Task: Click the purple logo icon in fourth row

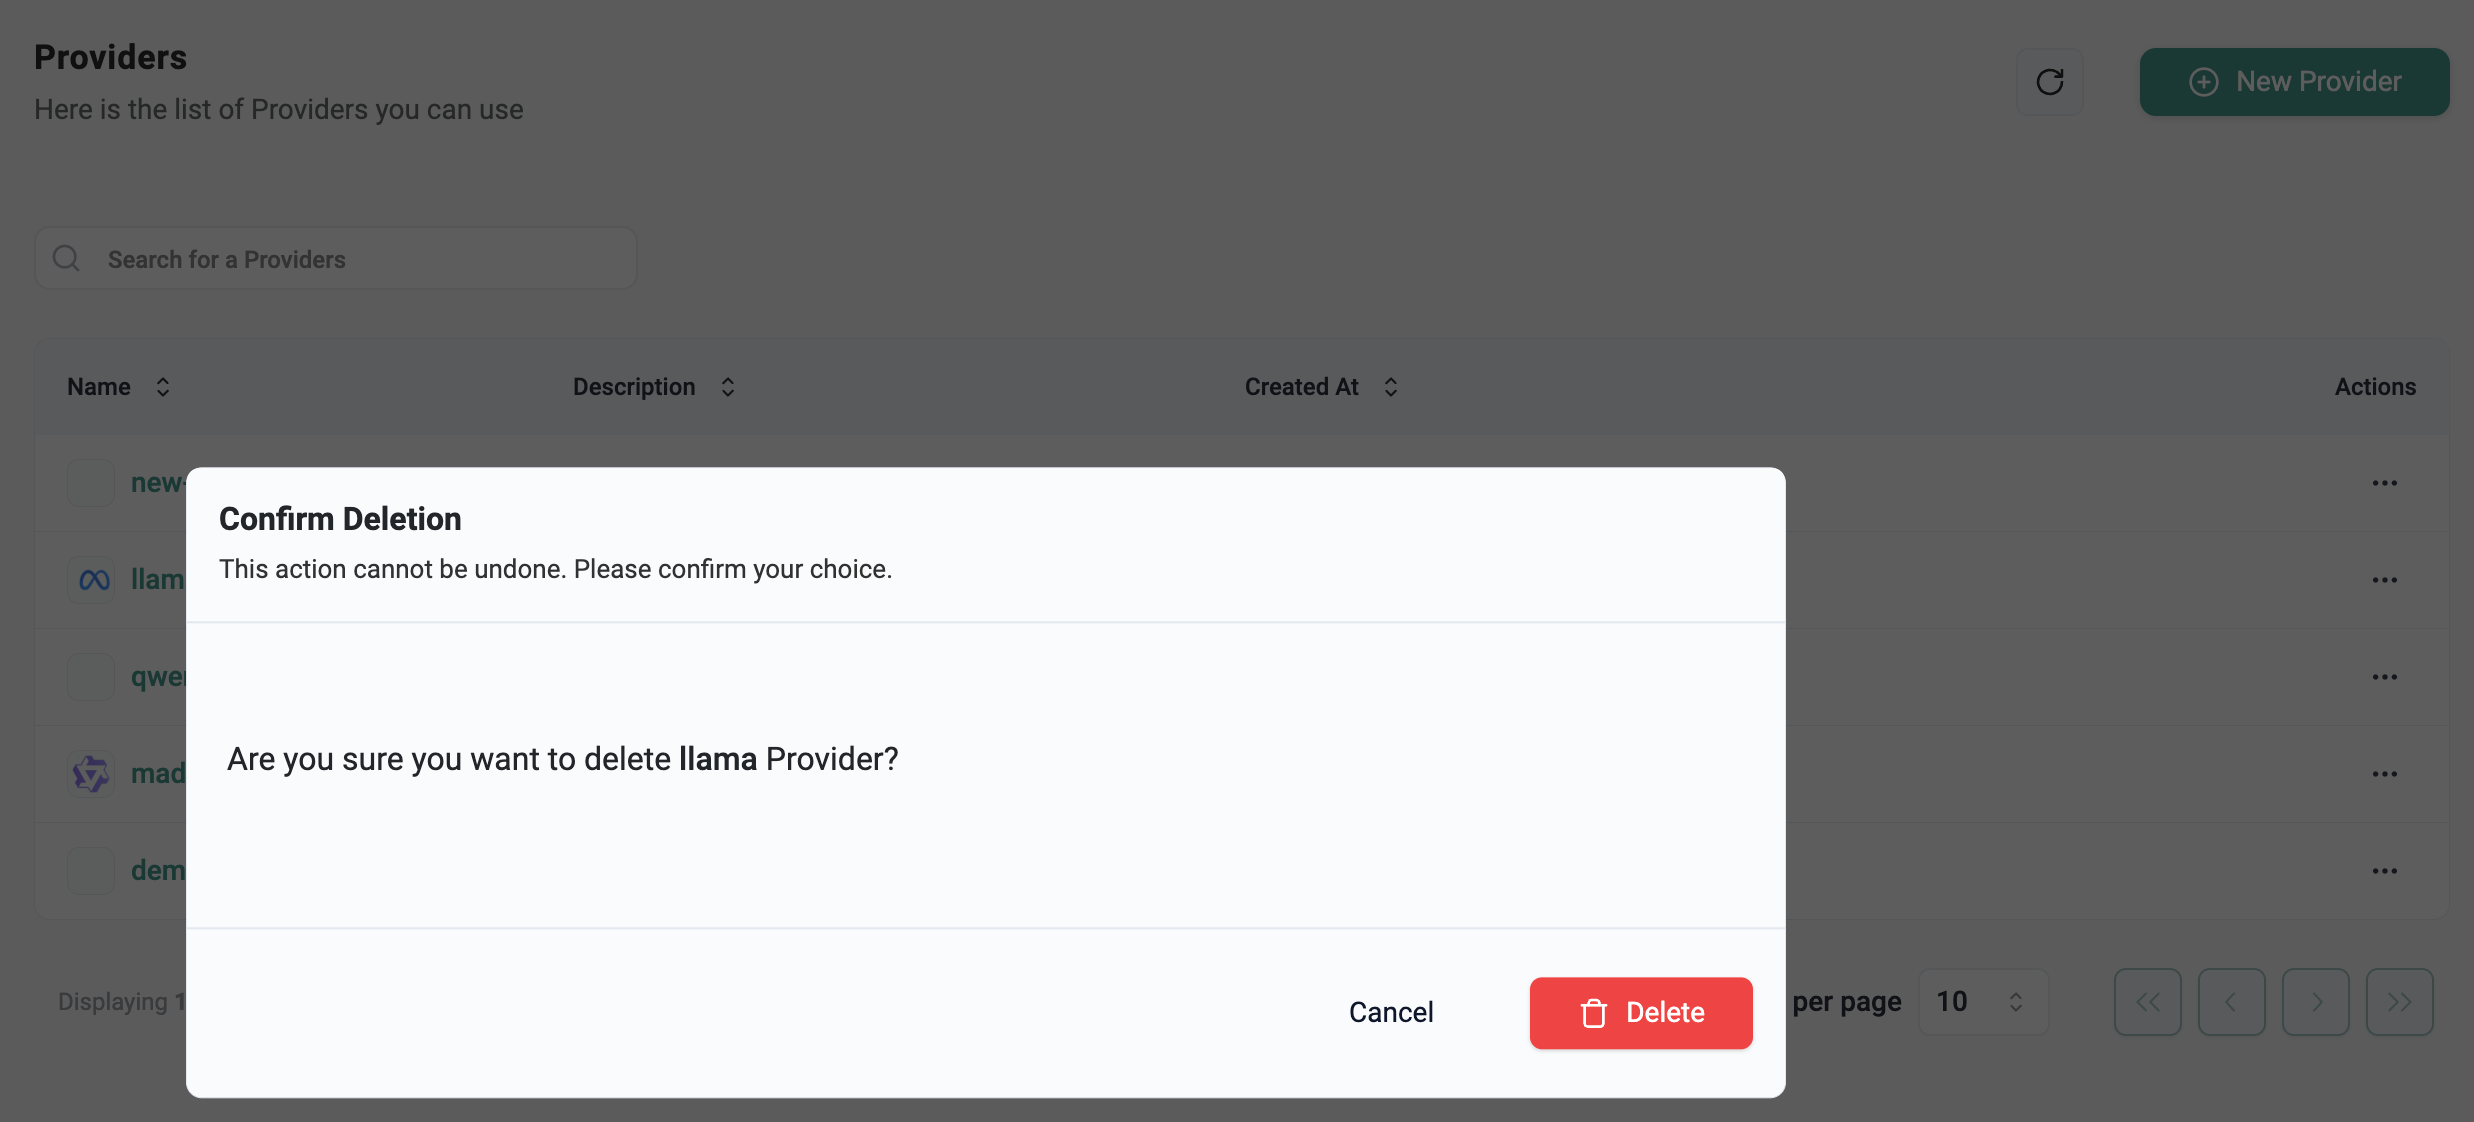Action: click(x=91, y=774)
